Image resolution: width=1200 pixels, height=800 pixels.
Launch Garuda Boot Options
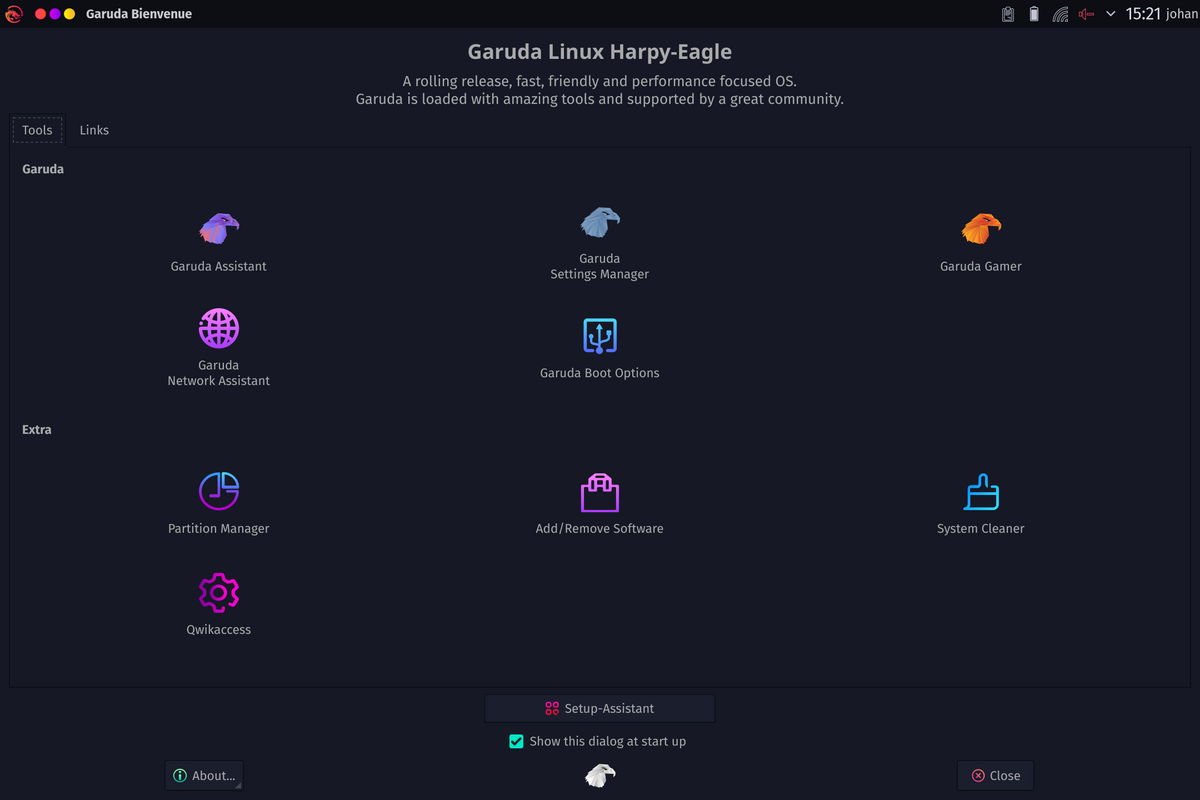[x=600, y=336]
